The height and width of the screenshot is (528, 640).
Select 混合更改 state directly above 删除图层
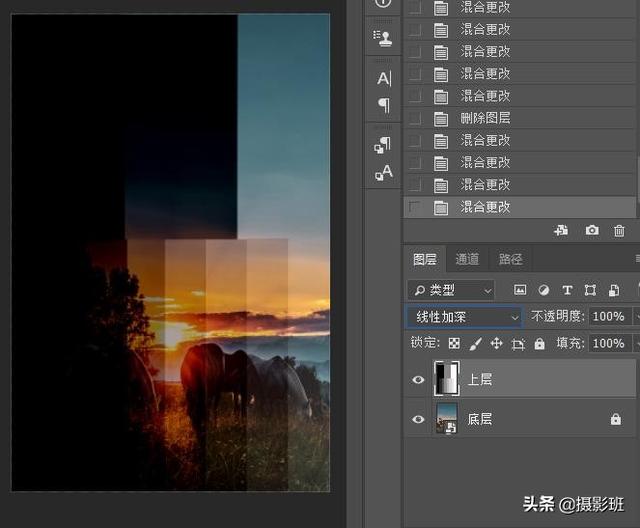tap(519, 96)
